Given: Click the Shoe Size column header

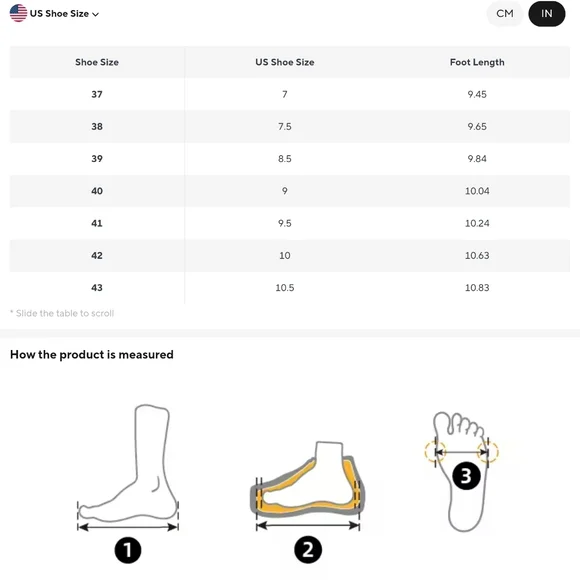Looking at the screenshot, I should (97, 62).
